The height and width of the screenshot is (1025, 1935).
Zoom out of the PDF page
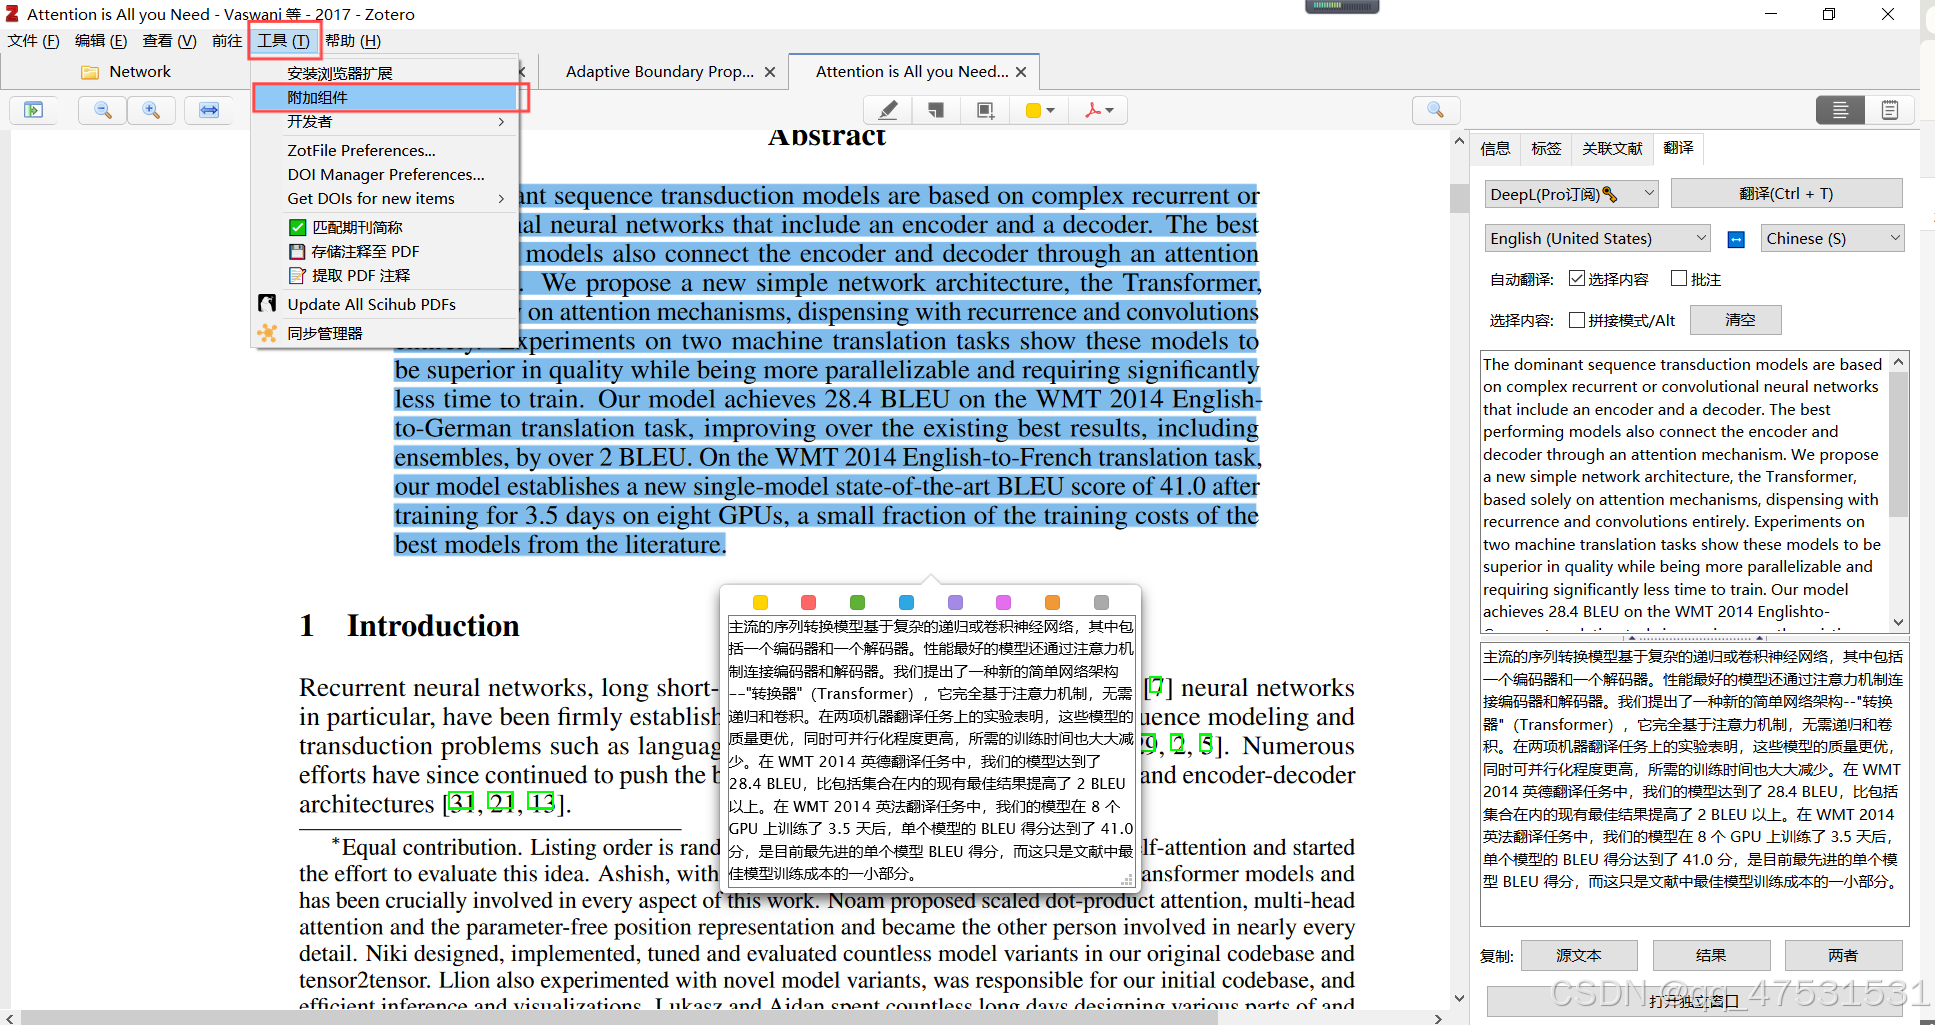pos(103,110)
